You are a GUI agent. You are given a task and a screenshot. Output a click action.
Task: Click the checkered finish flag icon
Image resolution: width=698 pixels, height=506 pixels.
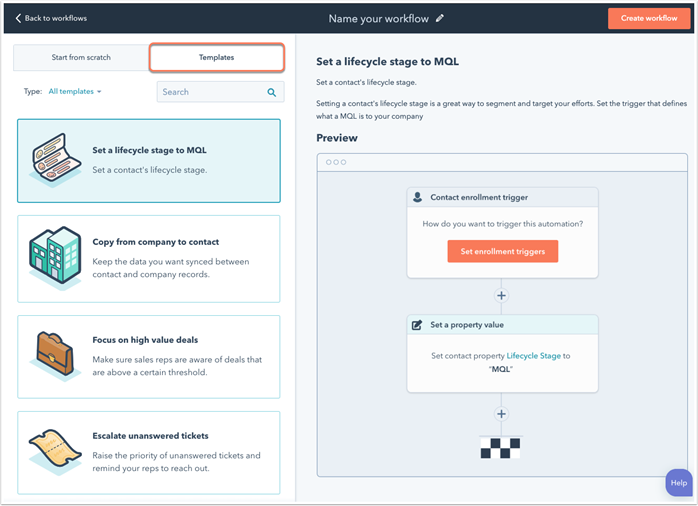pyautogui.click(x=500, y=448)
